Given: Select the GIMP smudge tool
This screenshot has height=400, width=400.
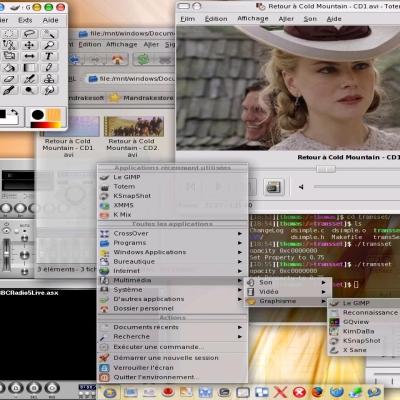Looking at the screenshot, I should 49,90.
